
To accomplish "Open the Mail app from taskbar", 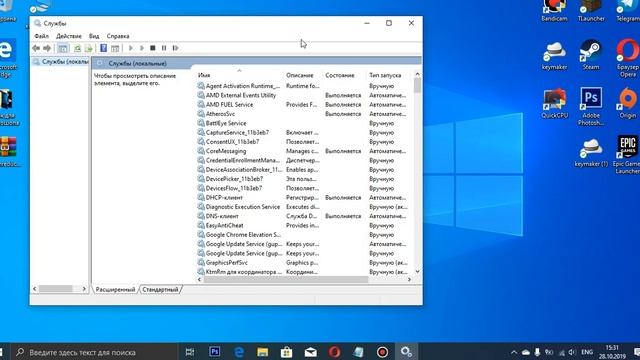I will (x=311, y=352).
